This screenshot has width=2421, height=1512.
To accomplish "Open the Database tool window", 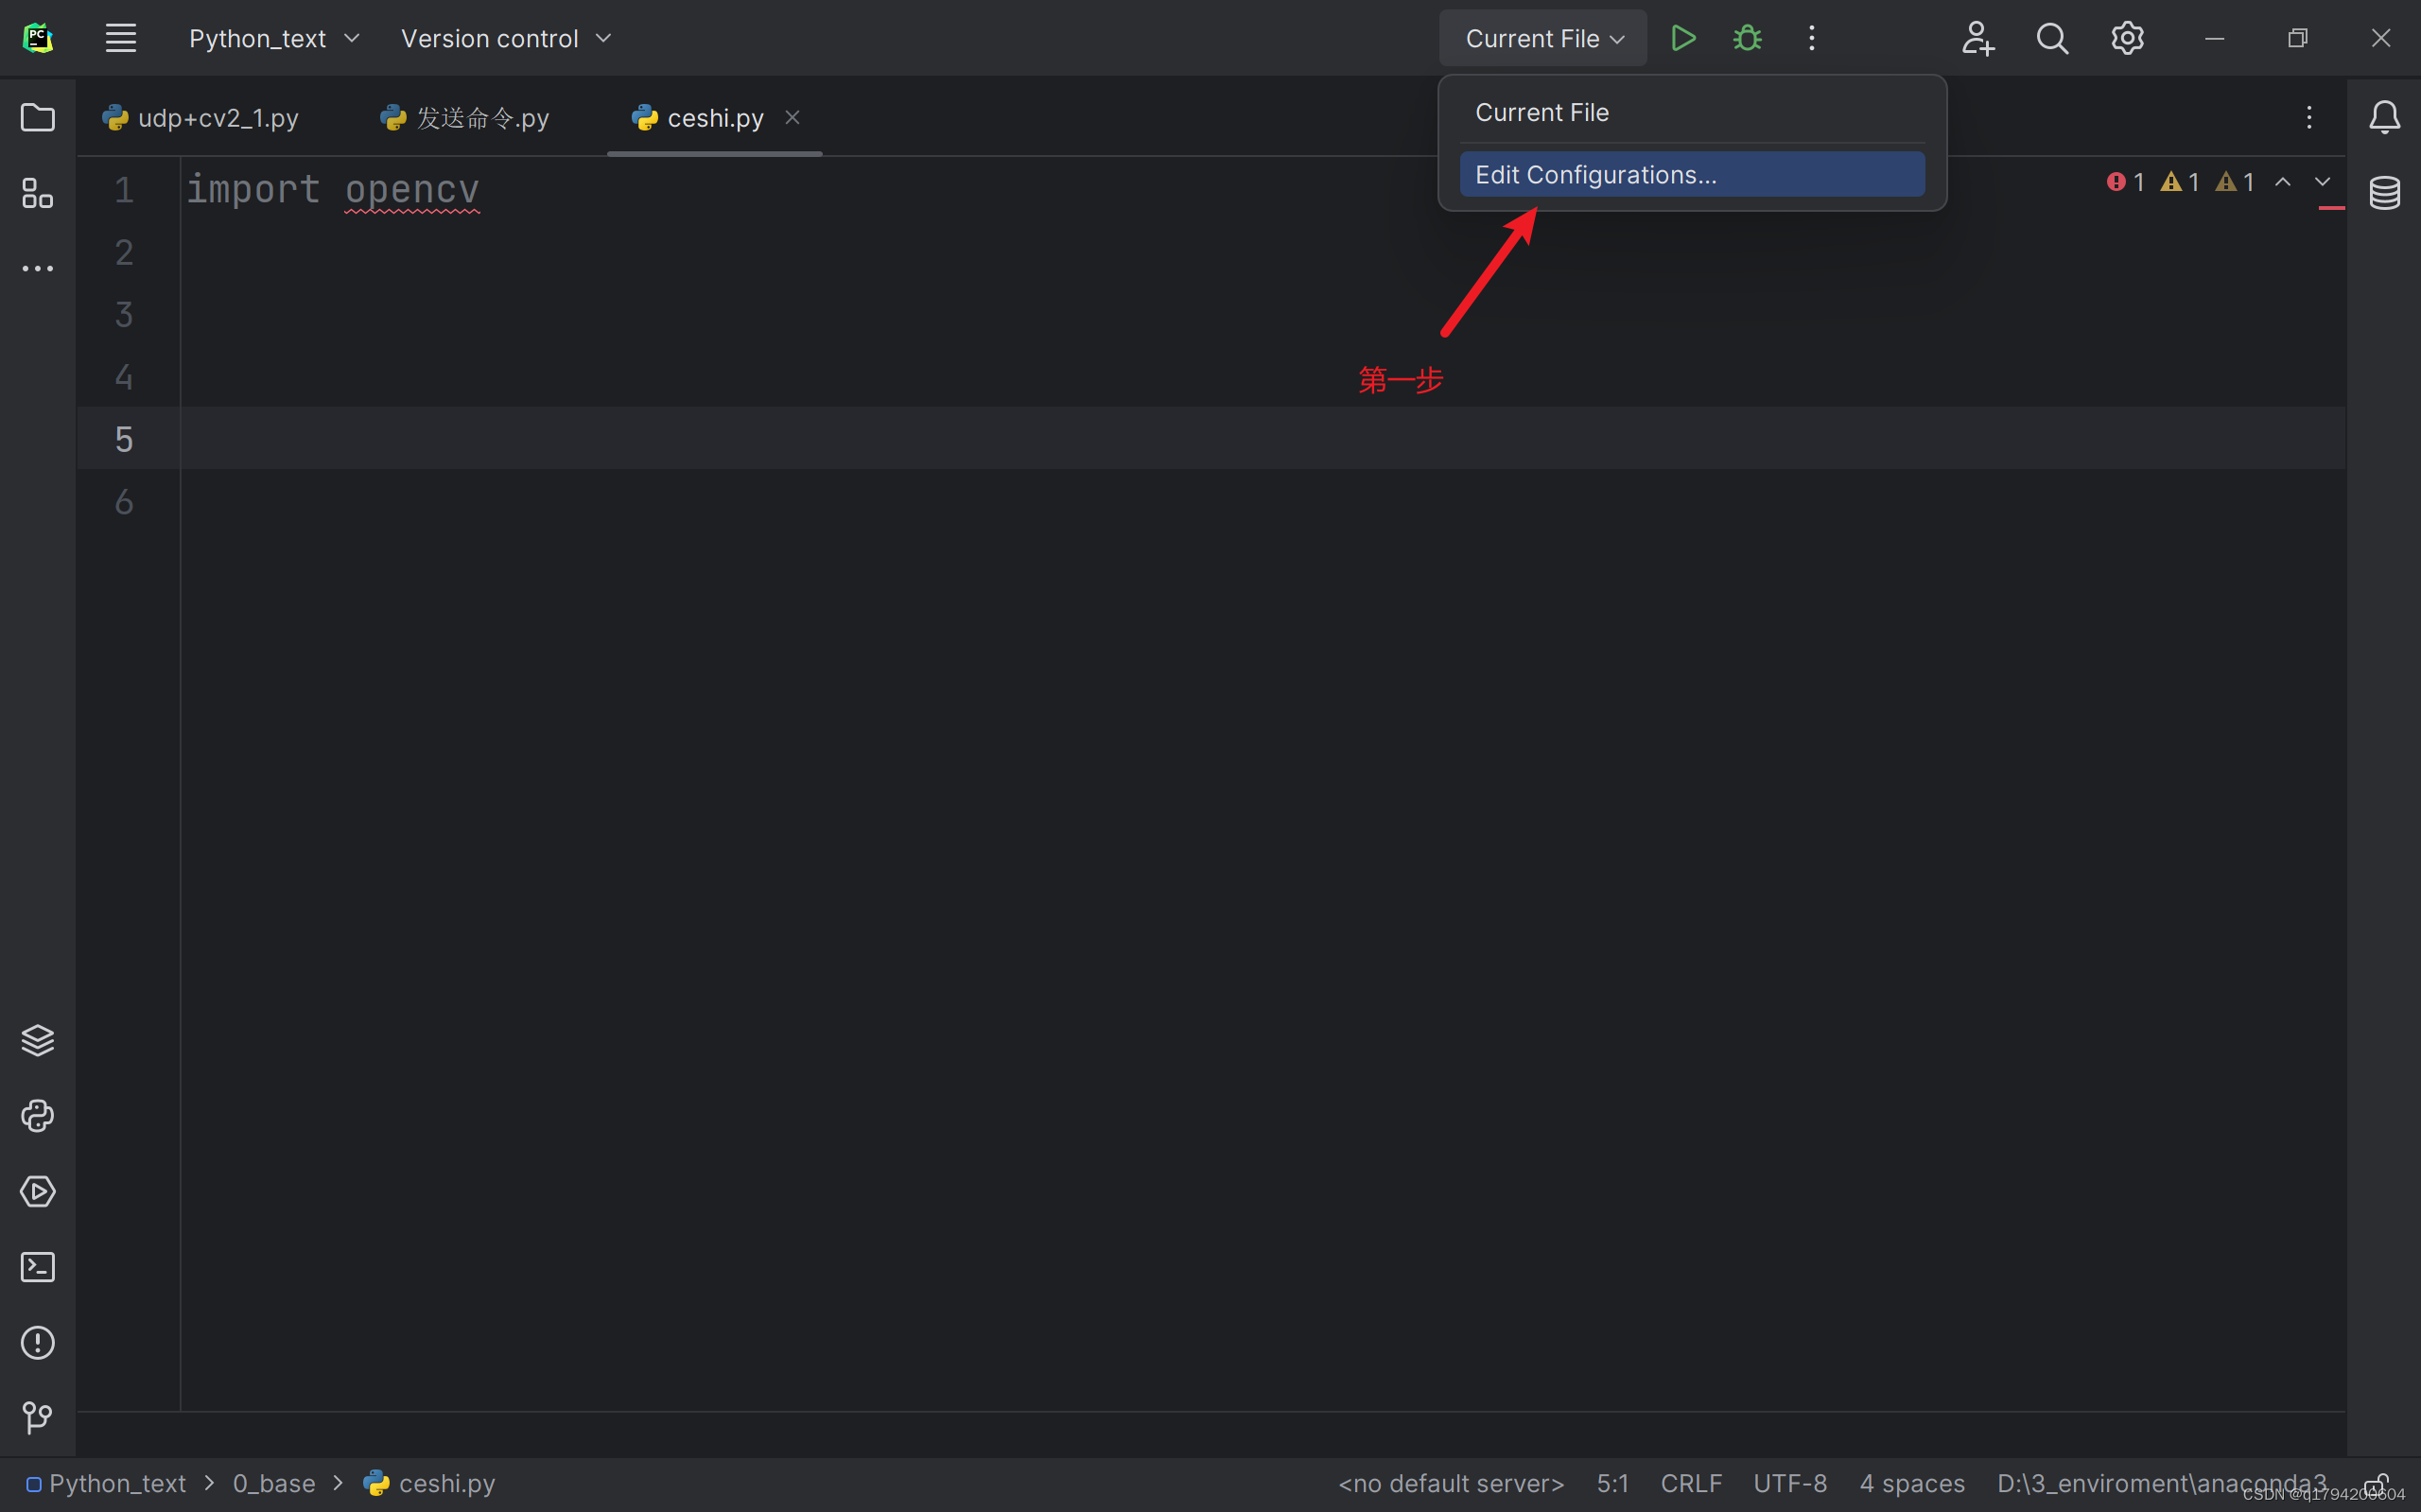I will (x=2384, y=193).
